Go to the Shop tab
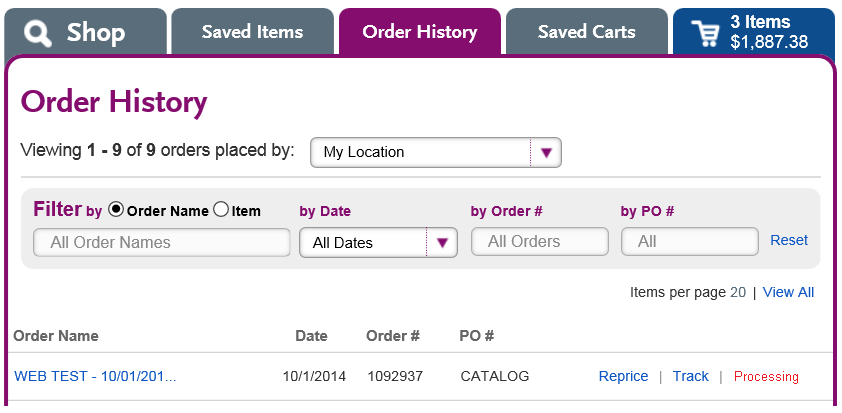The image size is (842, 413). [85, 32]
